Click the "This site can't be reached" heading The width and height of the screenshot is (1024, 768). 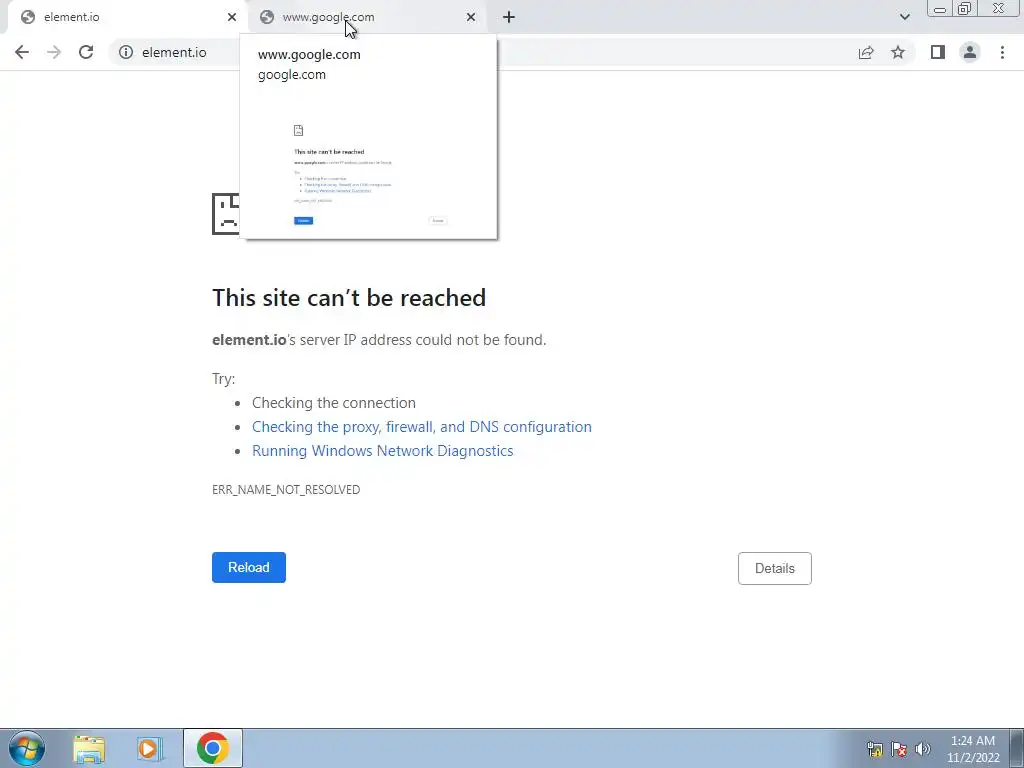tap(349, 298)
